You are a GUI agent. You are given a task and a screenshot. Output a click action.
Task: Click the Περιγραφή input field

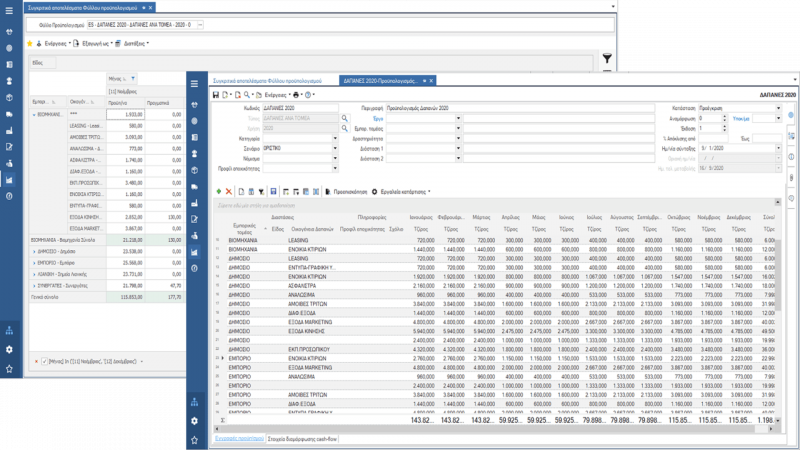[520, 108]
